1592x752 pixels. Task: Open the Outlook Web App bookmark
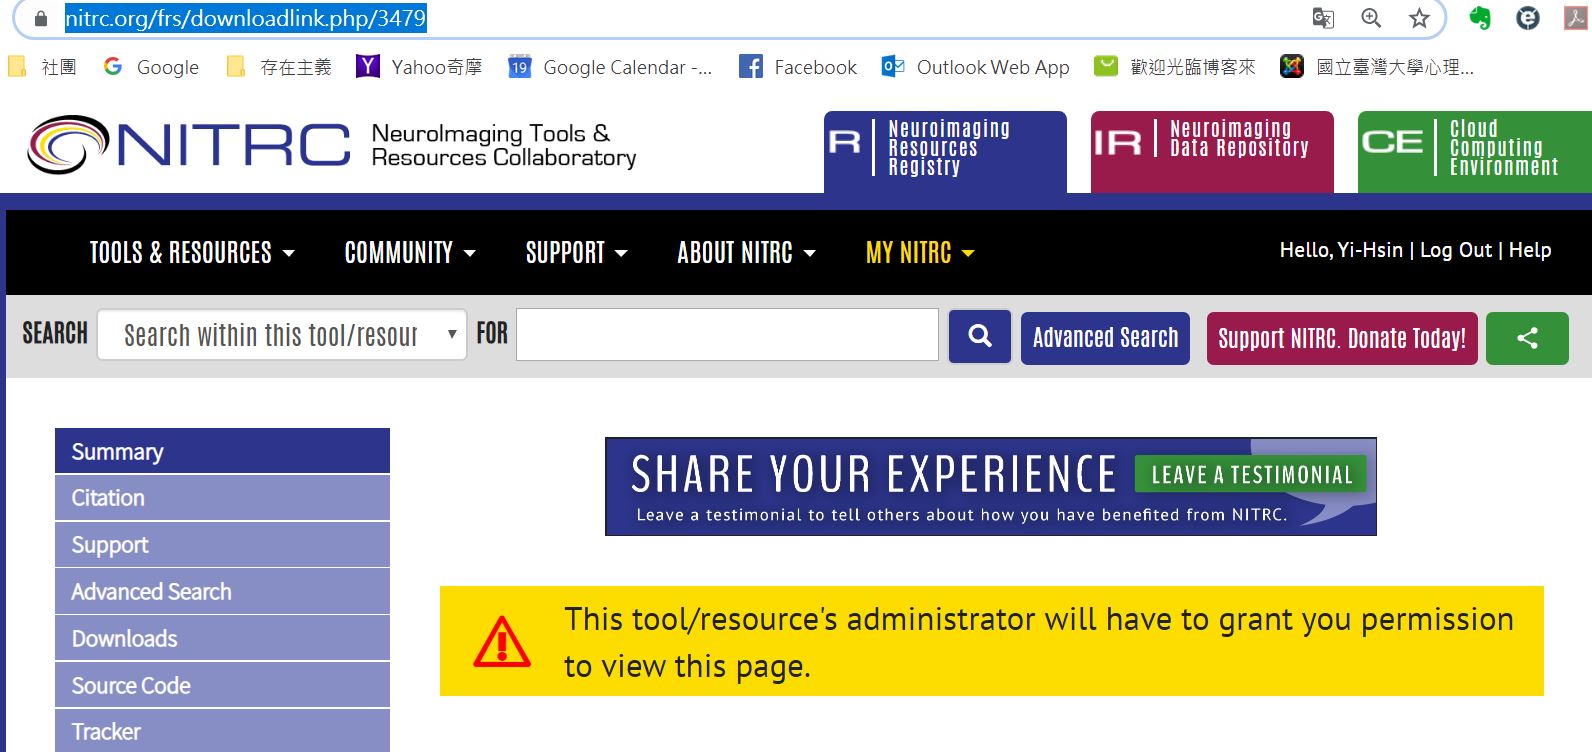click(975, 67)
